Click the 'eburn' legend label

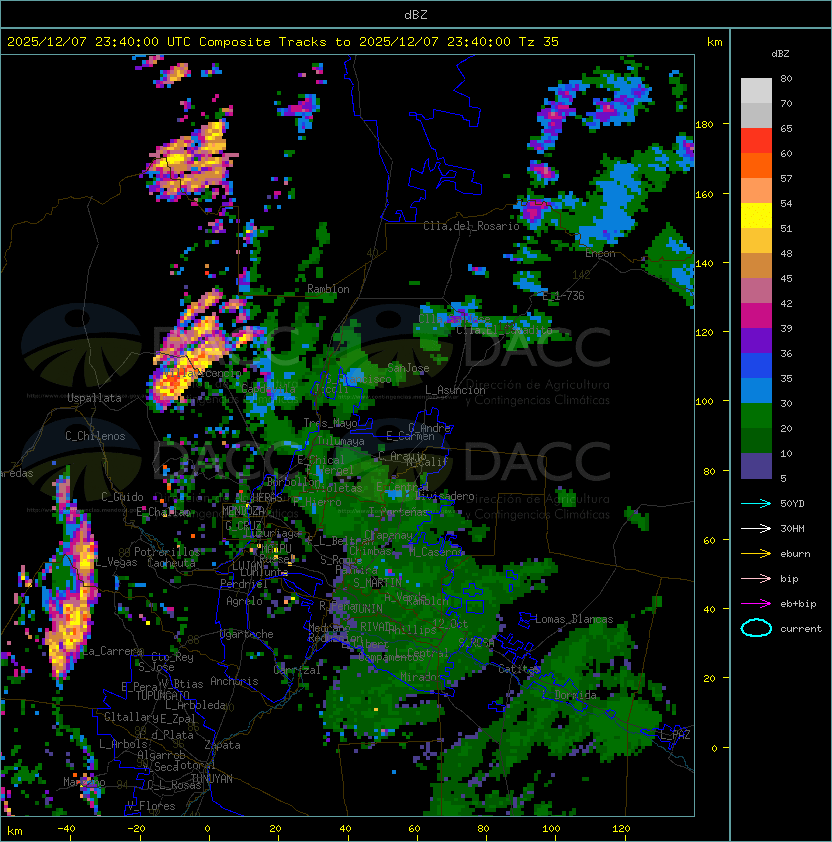tap(795, 554)
